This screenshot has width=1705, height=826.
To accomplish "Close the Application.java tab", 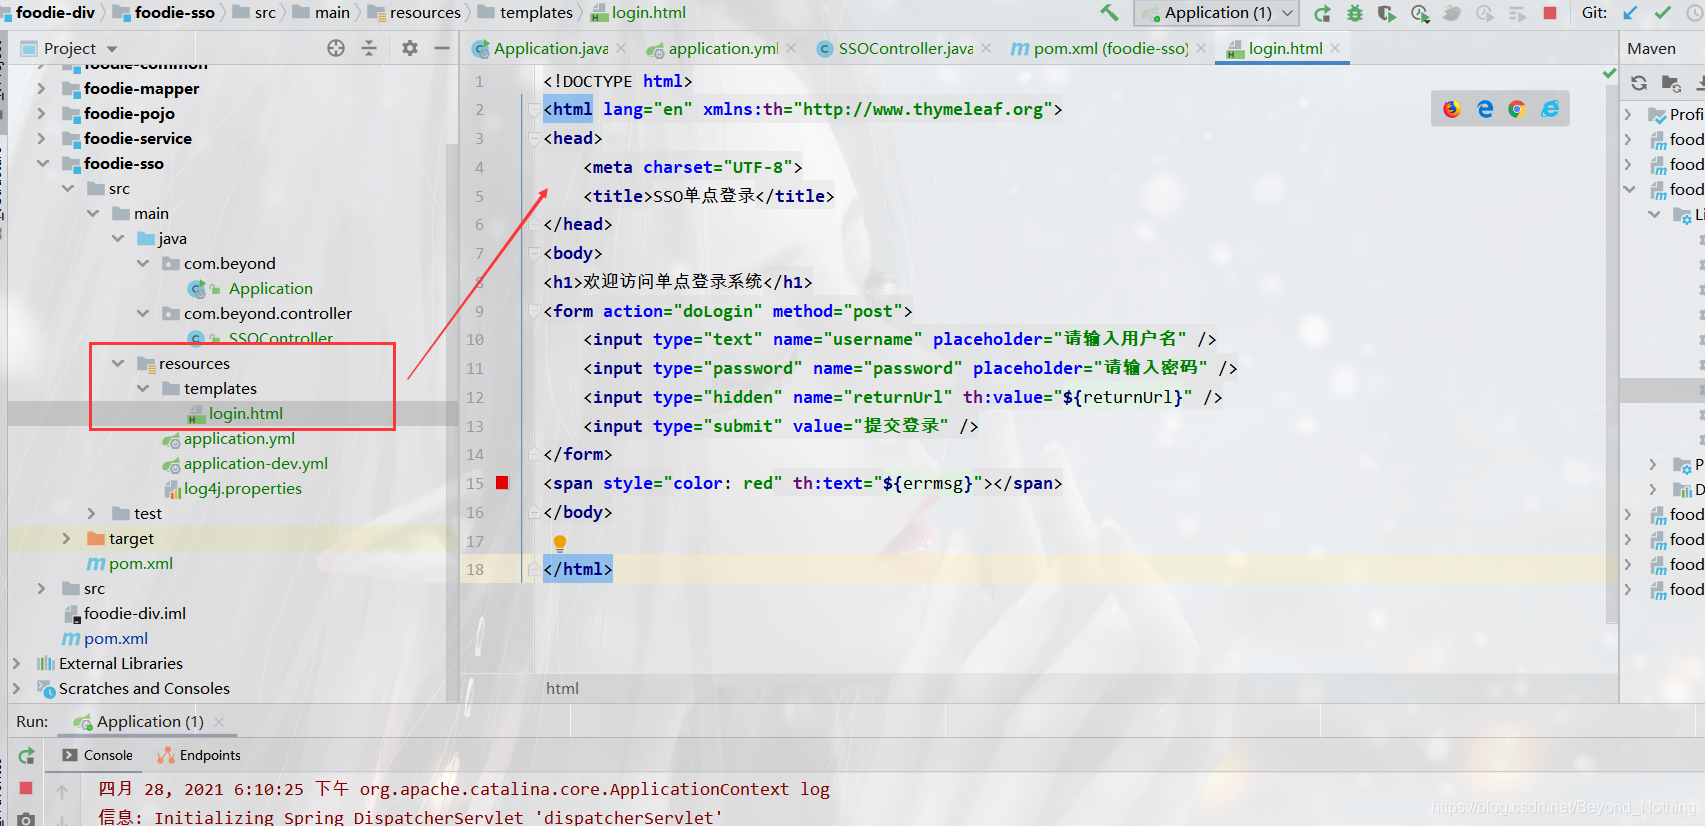I will pos(621,48).
